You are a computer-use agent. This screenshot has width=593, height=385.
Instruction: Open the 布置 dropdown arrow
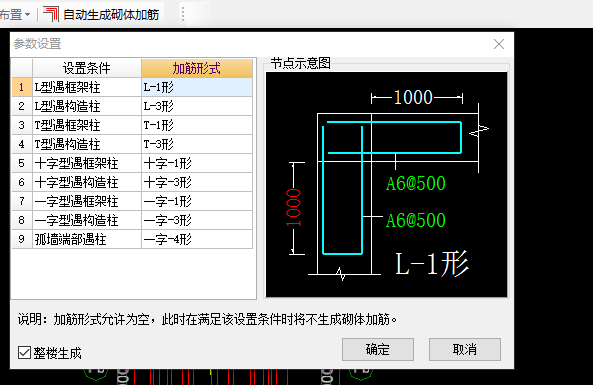27,15
